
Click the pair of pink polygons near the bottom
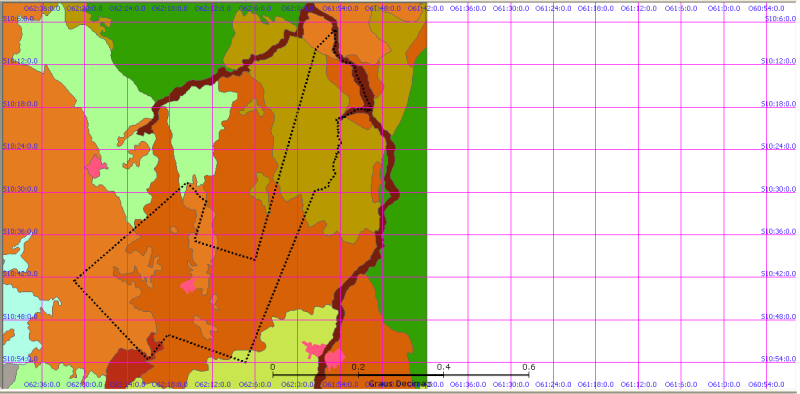(324, 354)
